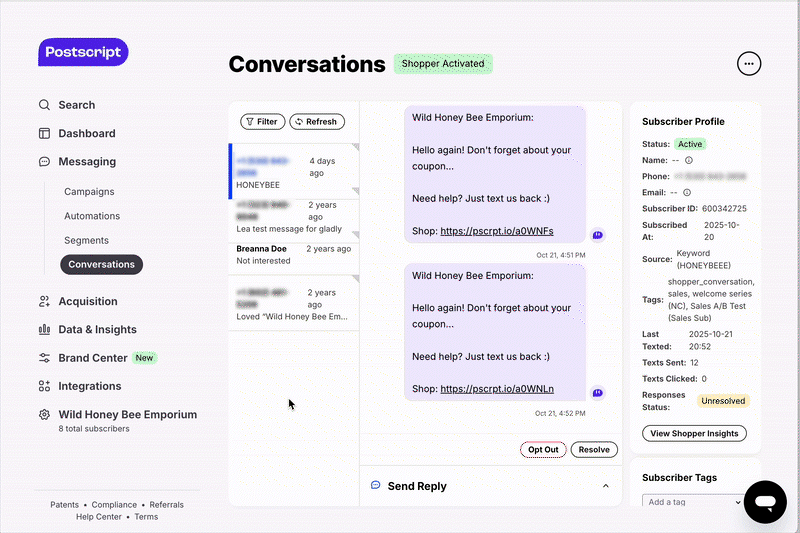Viewport: 800px width, 533px height.
Task: Go to Dashboard in sidebar
Action: [x=87, y=134]
